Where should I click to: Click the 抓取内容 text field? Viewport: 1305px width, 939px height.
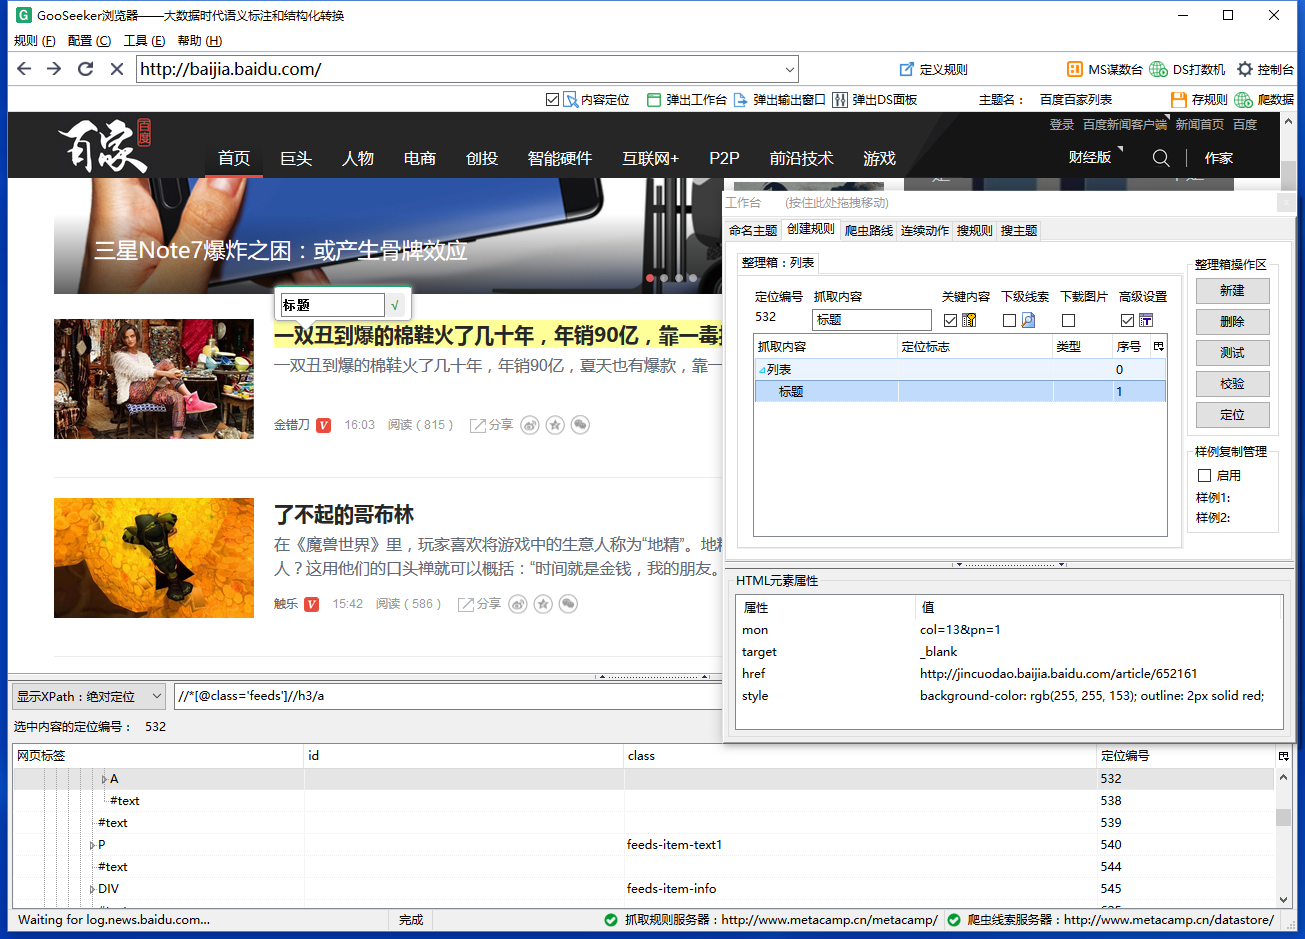pos(872,320)
